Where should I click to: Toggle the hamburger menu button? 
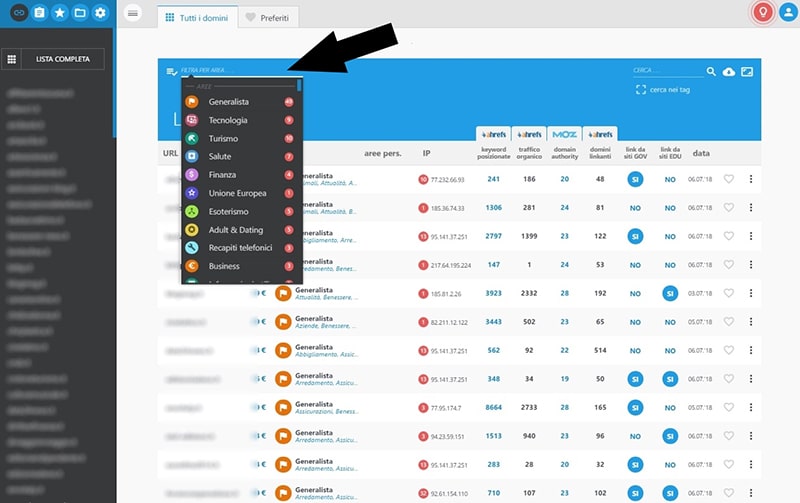[134, 13]
